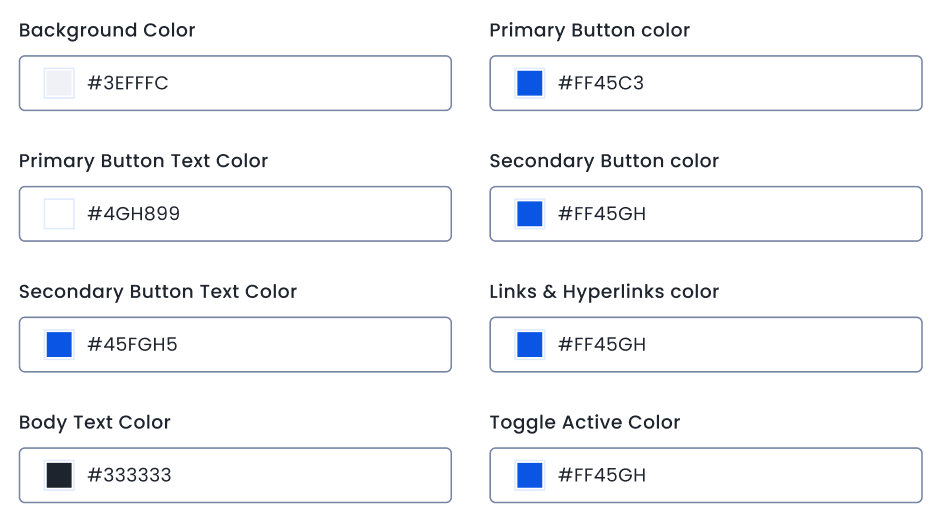Click the Secondary Button Text Color swatch
The height and width of the screenshot is (522, 936).
[59, 345]
